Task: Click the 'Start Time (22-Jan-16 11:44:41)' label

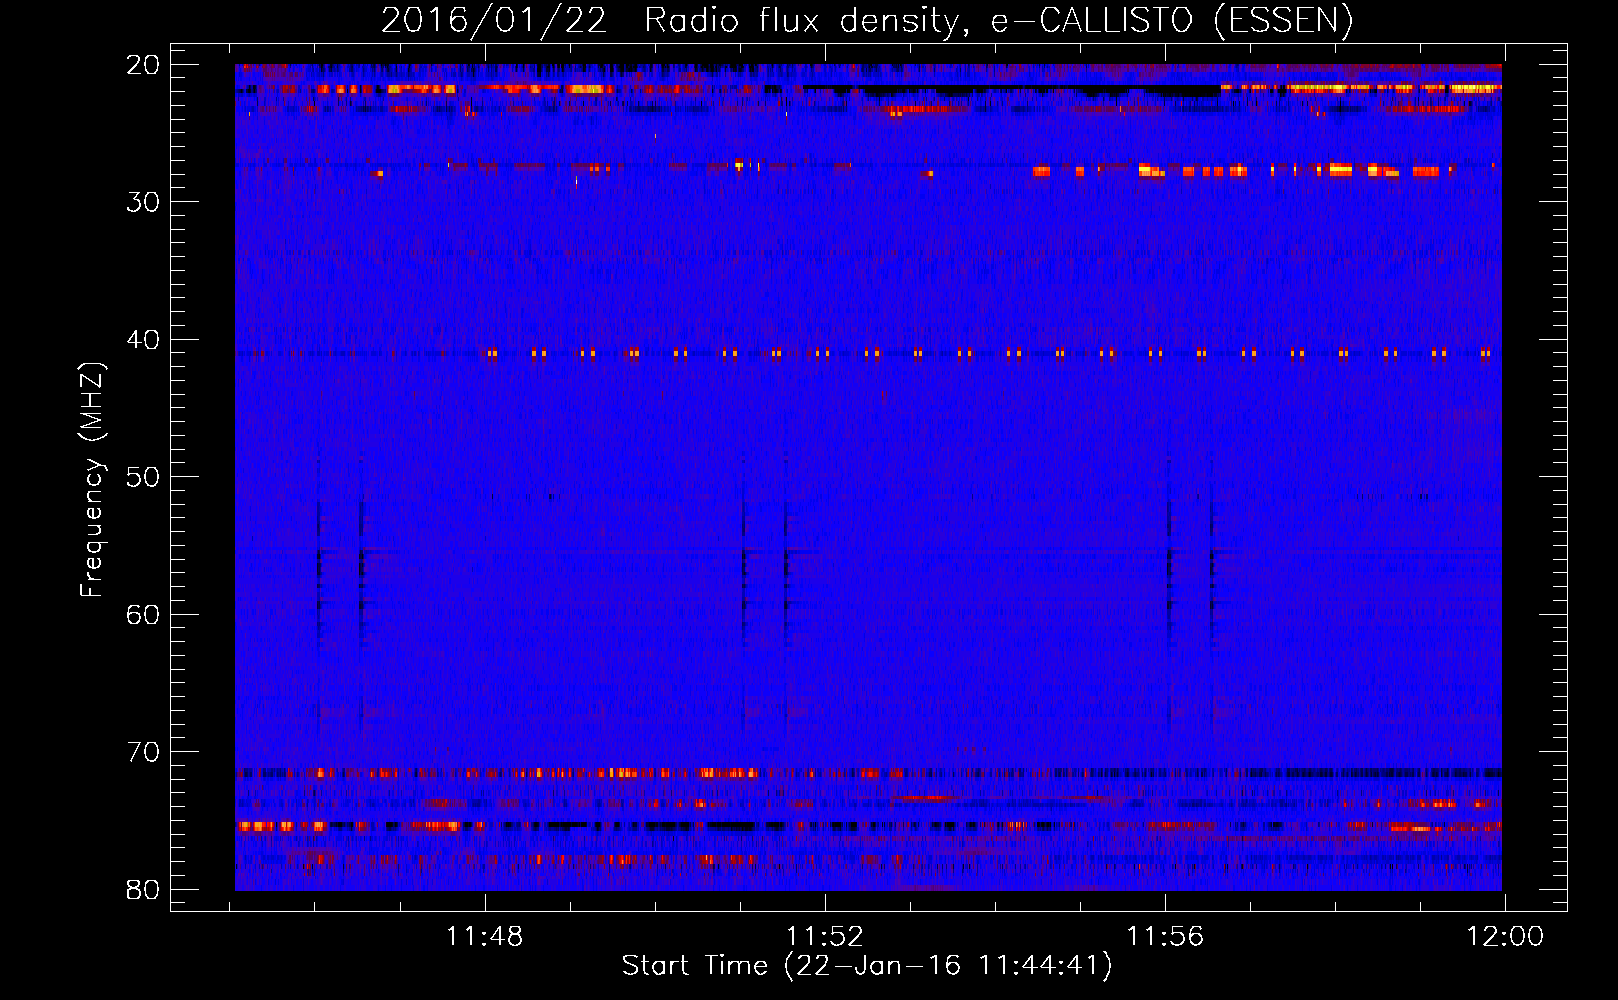Action: (867, 966)
